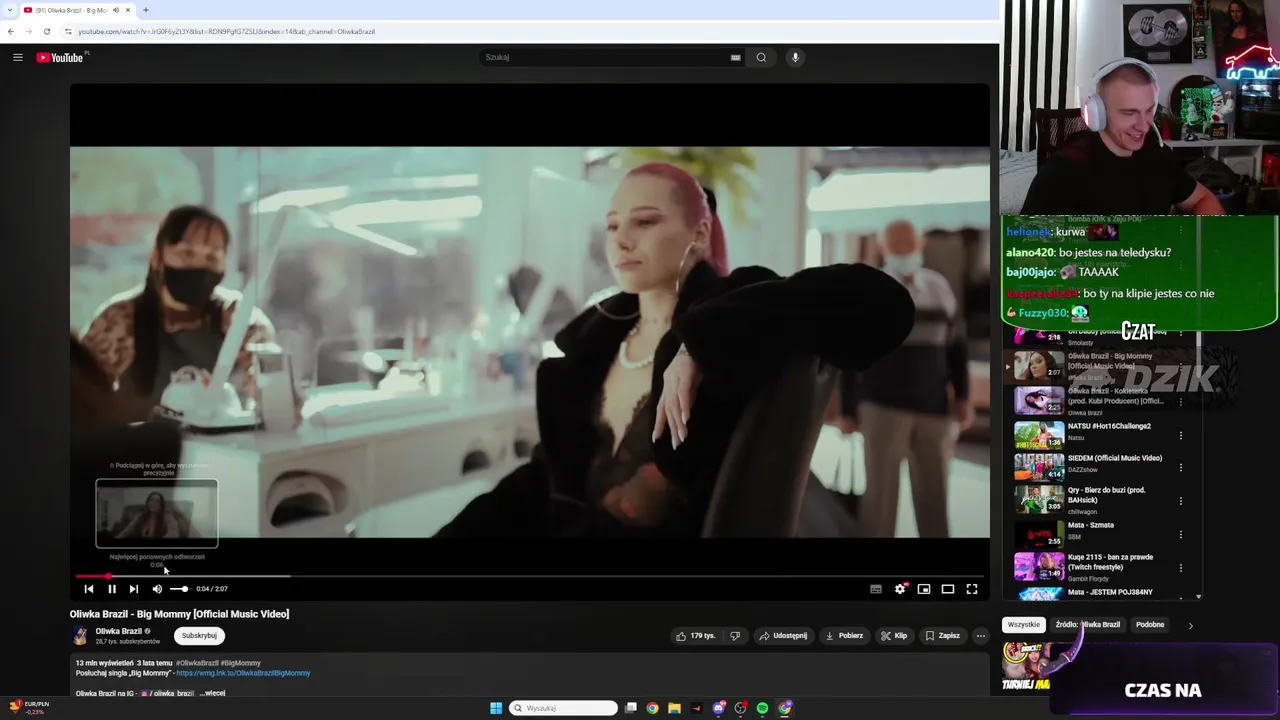Viewport: 1280px width, 720px height.
Task: Toggle theater mode
Action: pos(948,589)
